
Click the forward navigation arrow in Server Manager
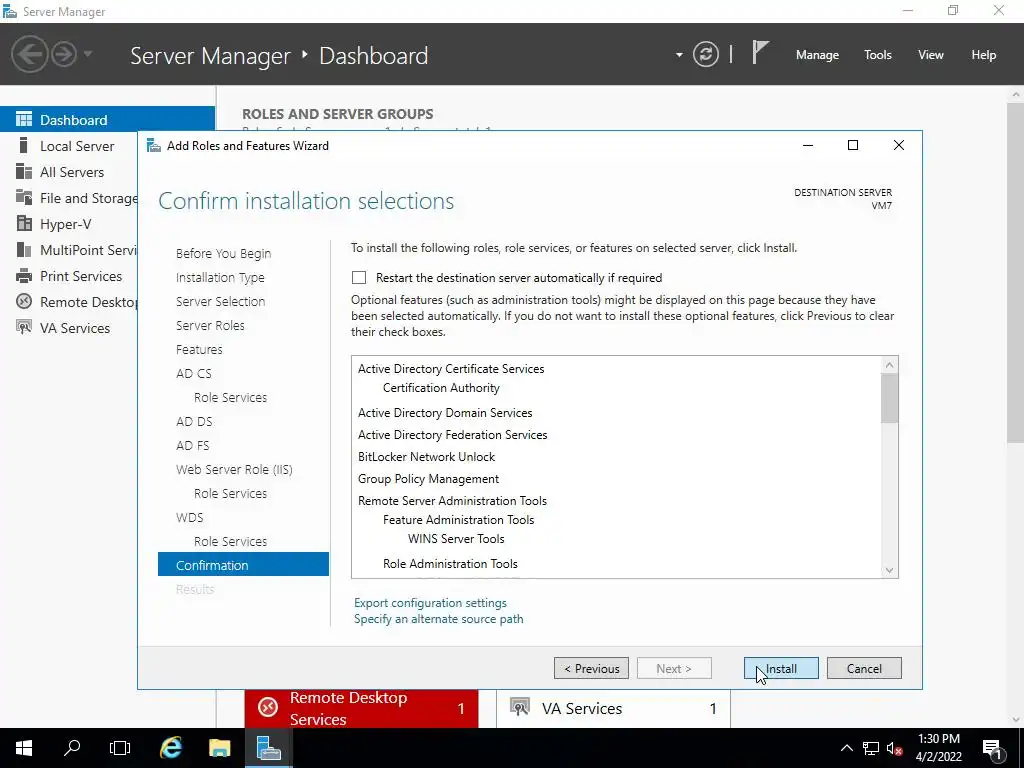64,54
